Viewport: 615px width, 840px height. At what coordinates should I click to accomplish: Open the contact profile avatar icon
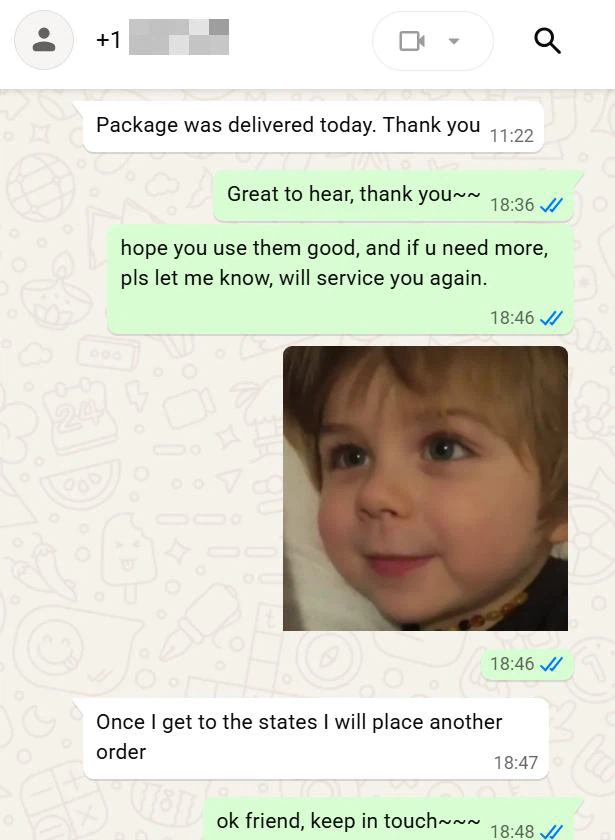(x=43, y=40)
